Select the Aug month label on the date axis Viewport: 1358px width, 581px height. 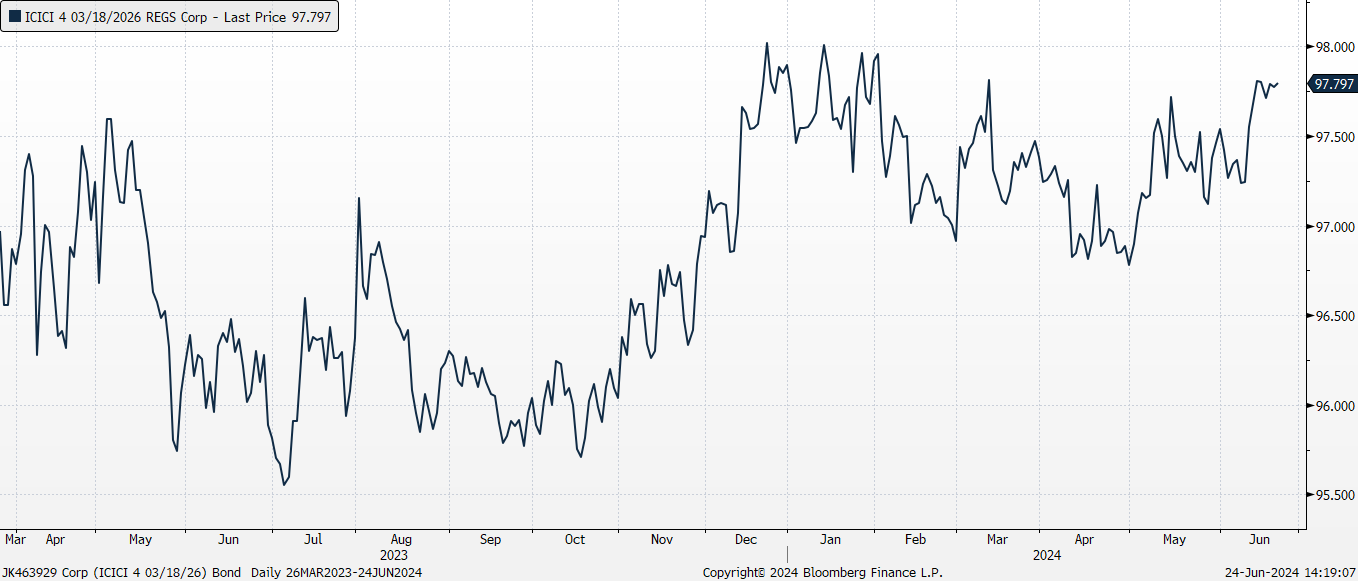click(x=400, y=539)
